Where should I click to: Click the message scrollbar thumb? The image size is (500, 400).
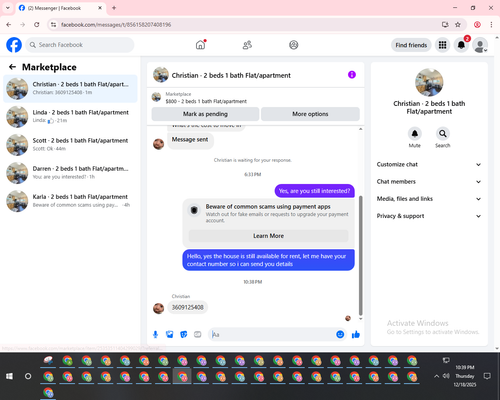(x=360, y=255)
